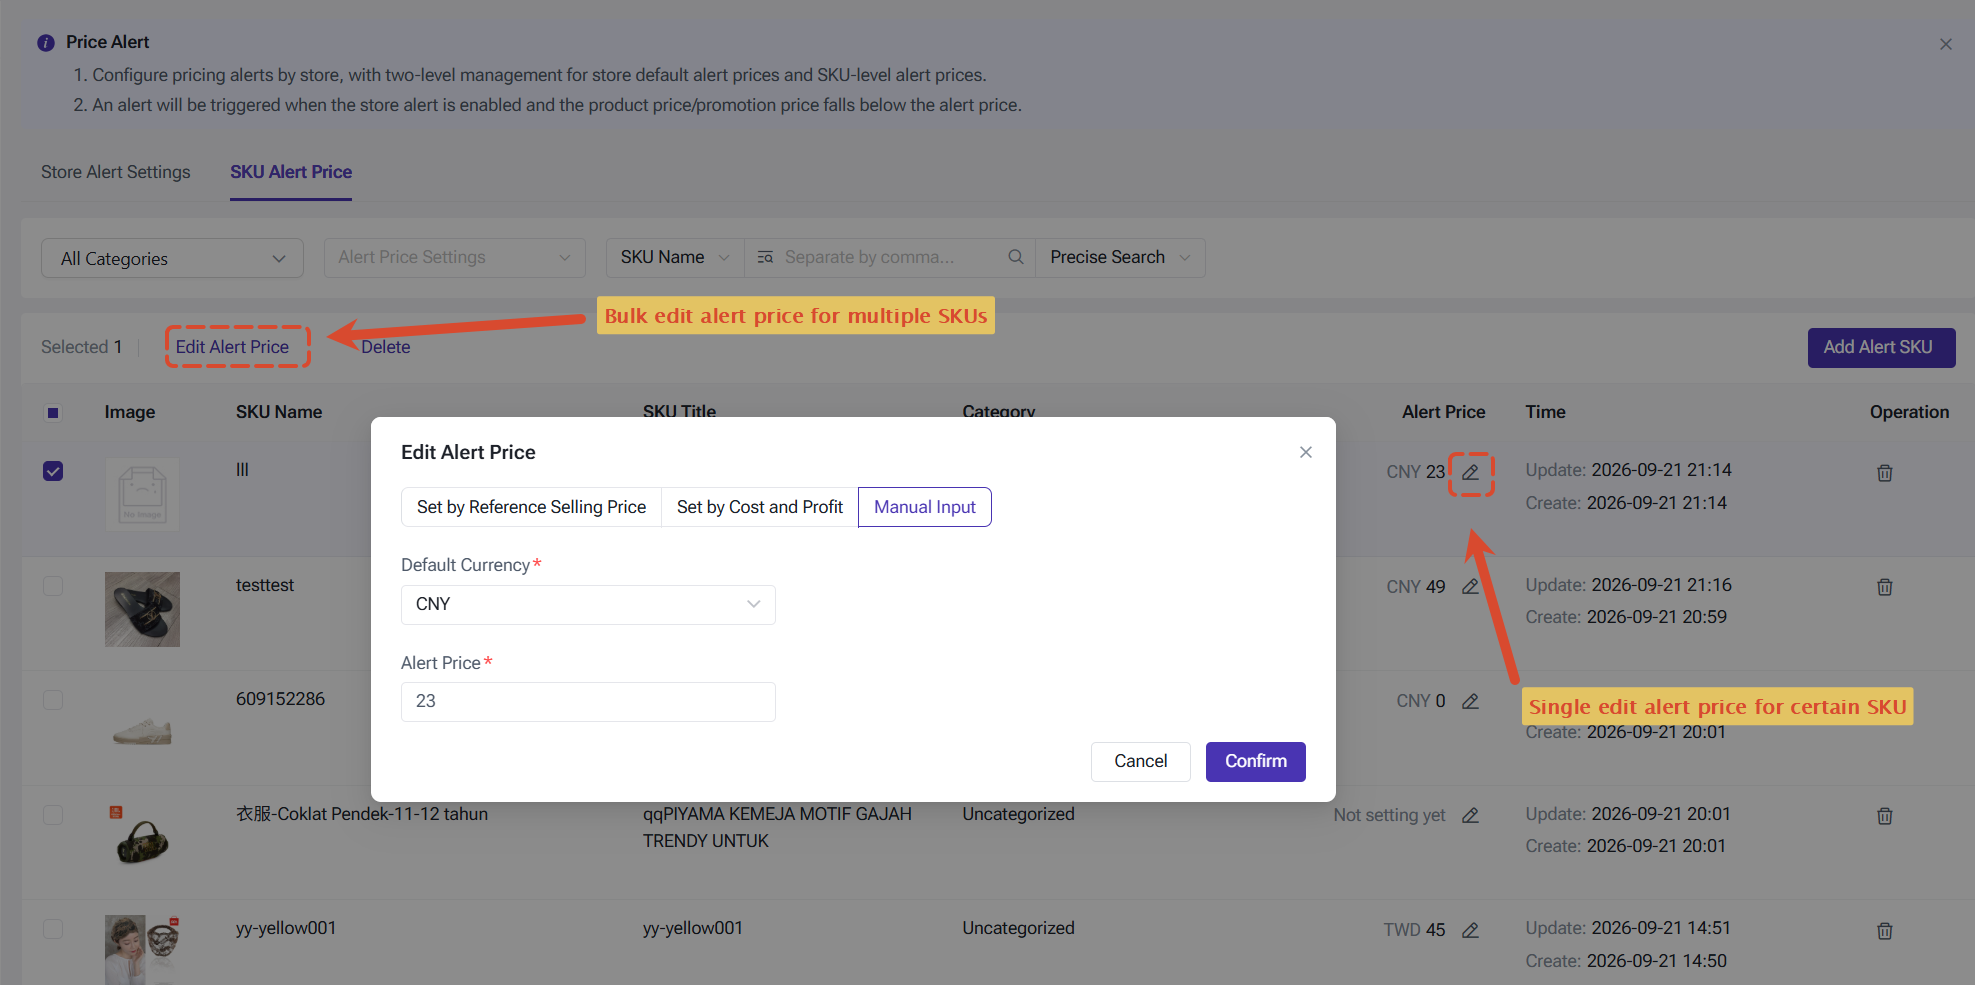This screenshot has height=985, width=1975.
Task: Open the Precise Search dropdown
Action: click(x=1120, y=257)
